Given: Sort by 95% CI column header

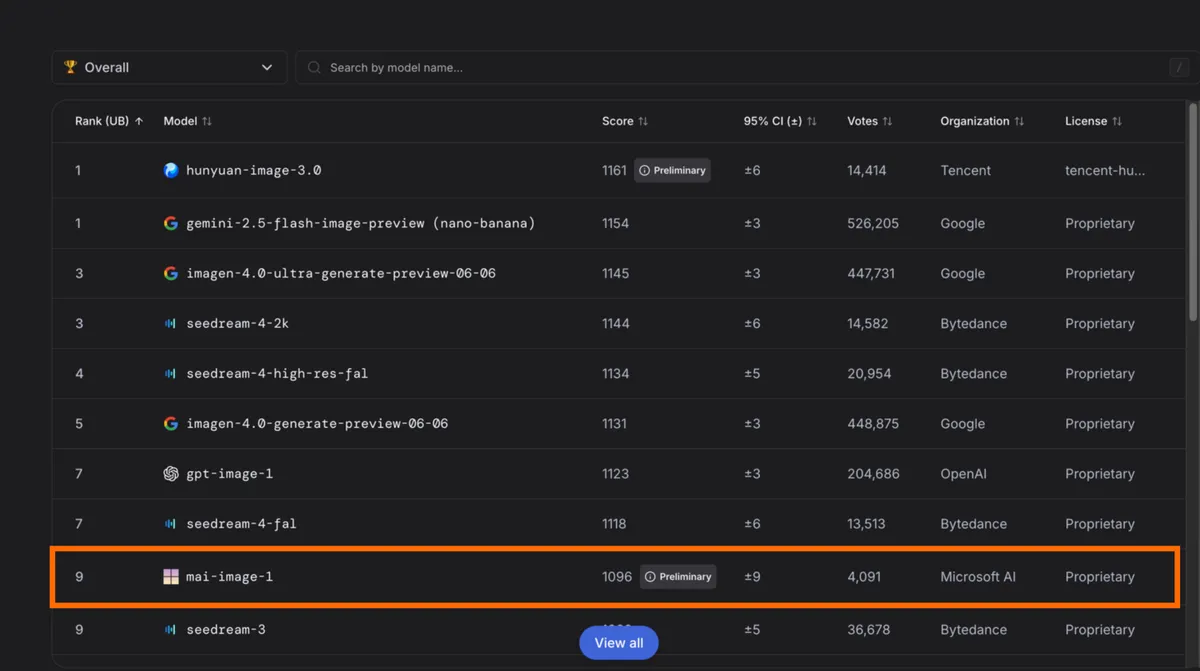Looking at the screenshot, I should pyautogui.click(x=780, y=121).
